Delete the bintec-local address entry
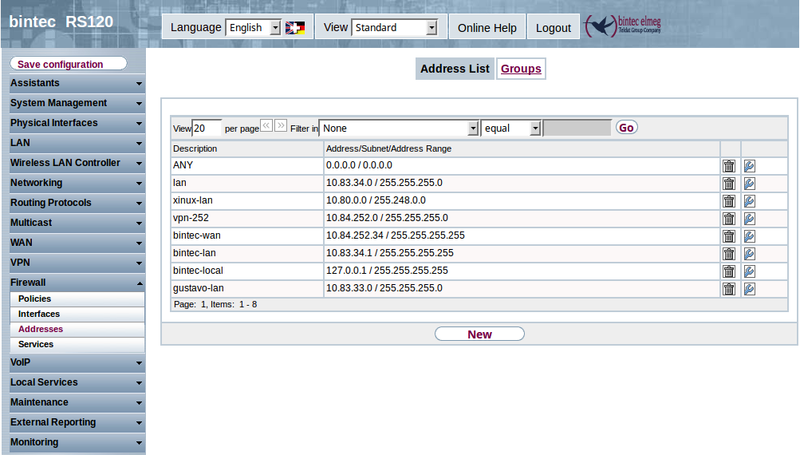Image resolution: width=800 pixels, height=455 pixels. [729, 271]
